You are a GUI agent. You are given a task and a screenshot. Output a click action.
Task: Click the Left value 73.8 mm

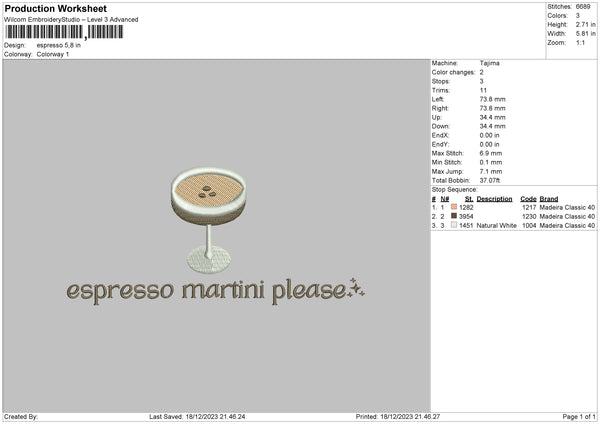tap(492, 99)
